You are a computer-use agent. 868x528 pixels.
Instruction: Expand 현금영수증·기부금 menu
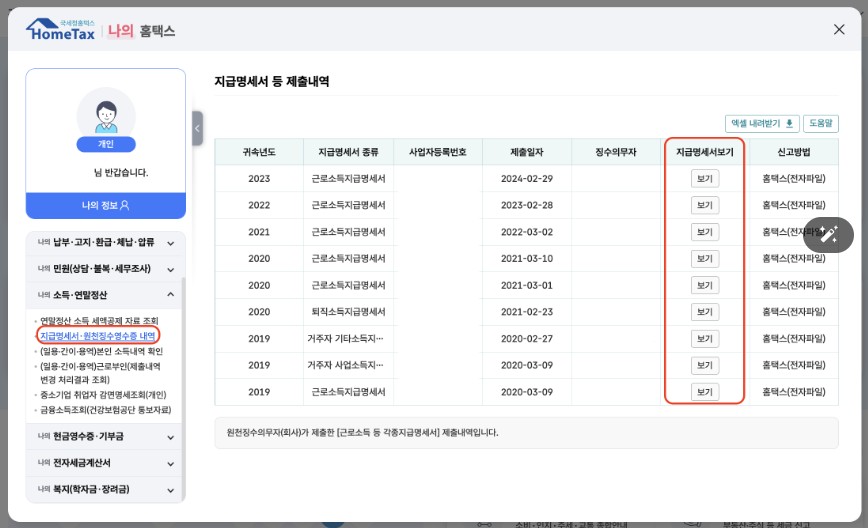tap(105, 437)
